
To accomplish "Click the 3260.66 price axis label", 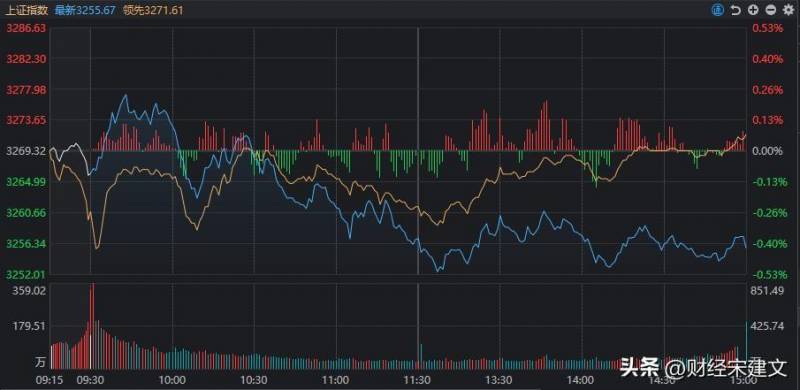I will 26,213.
